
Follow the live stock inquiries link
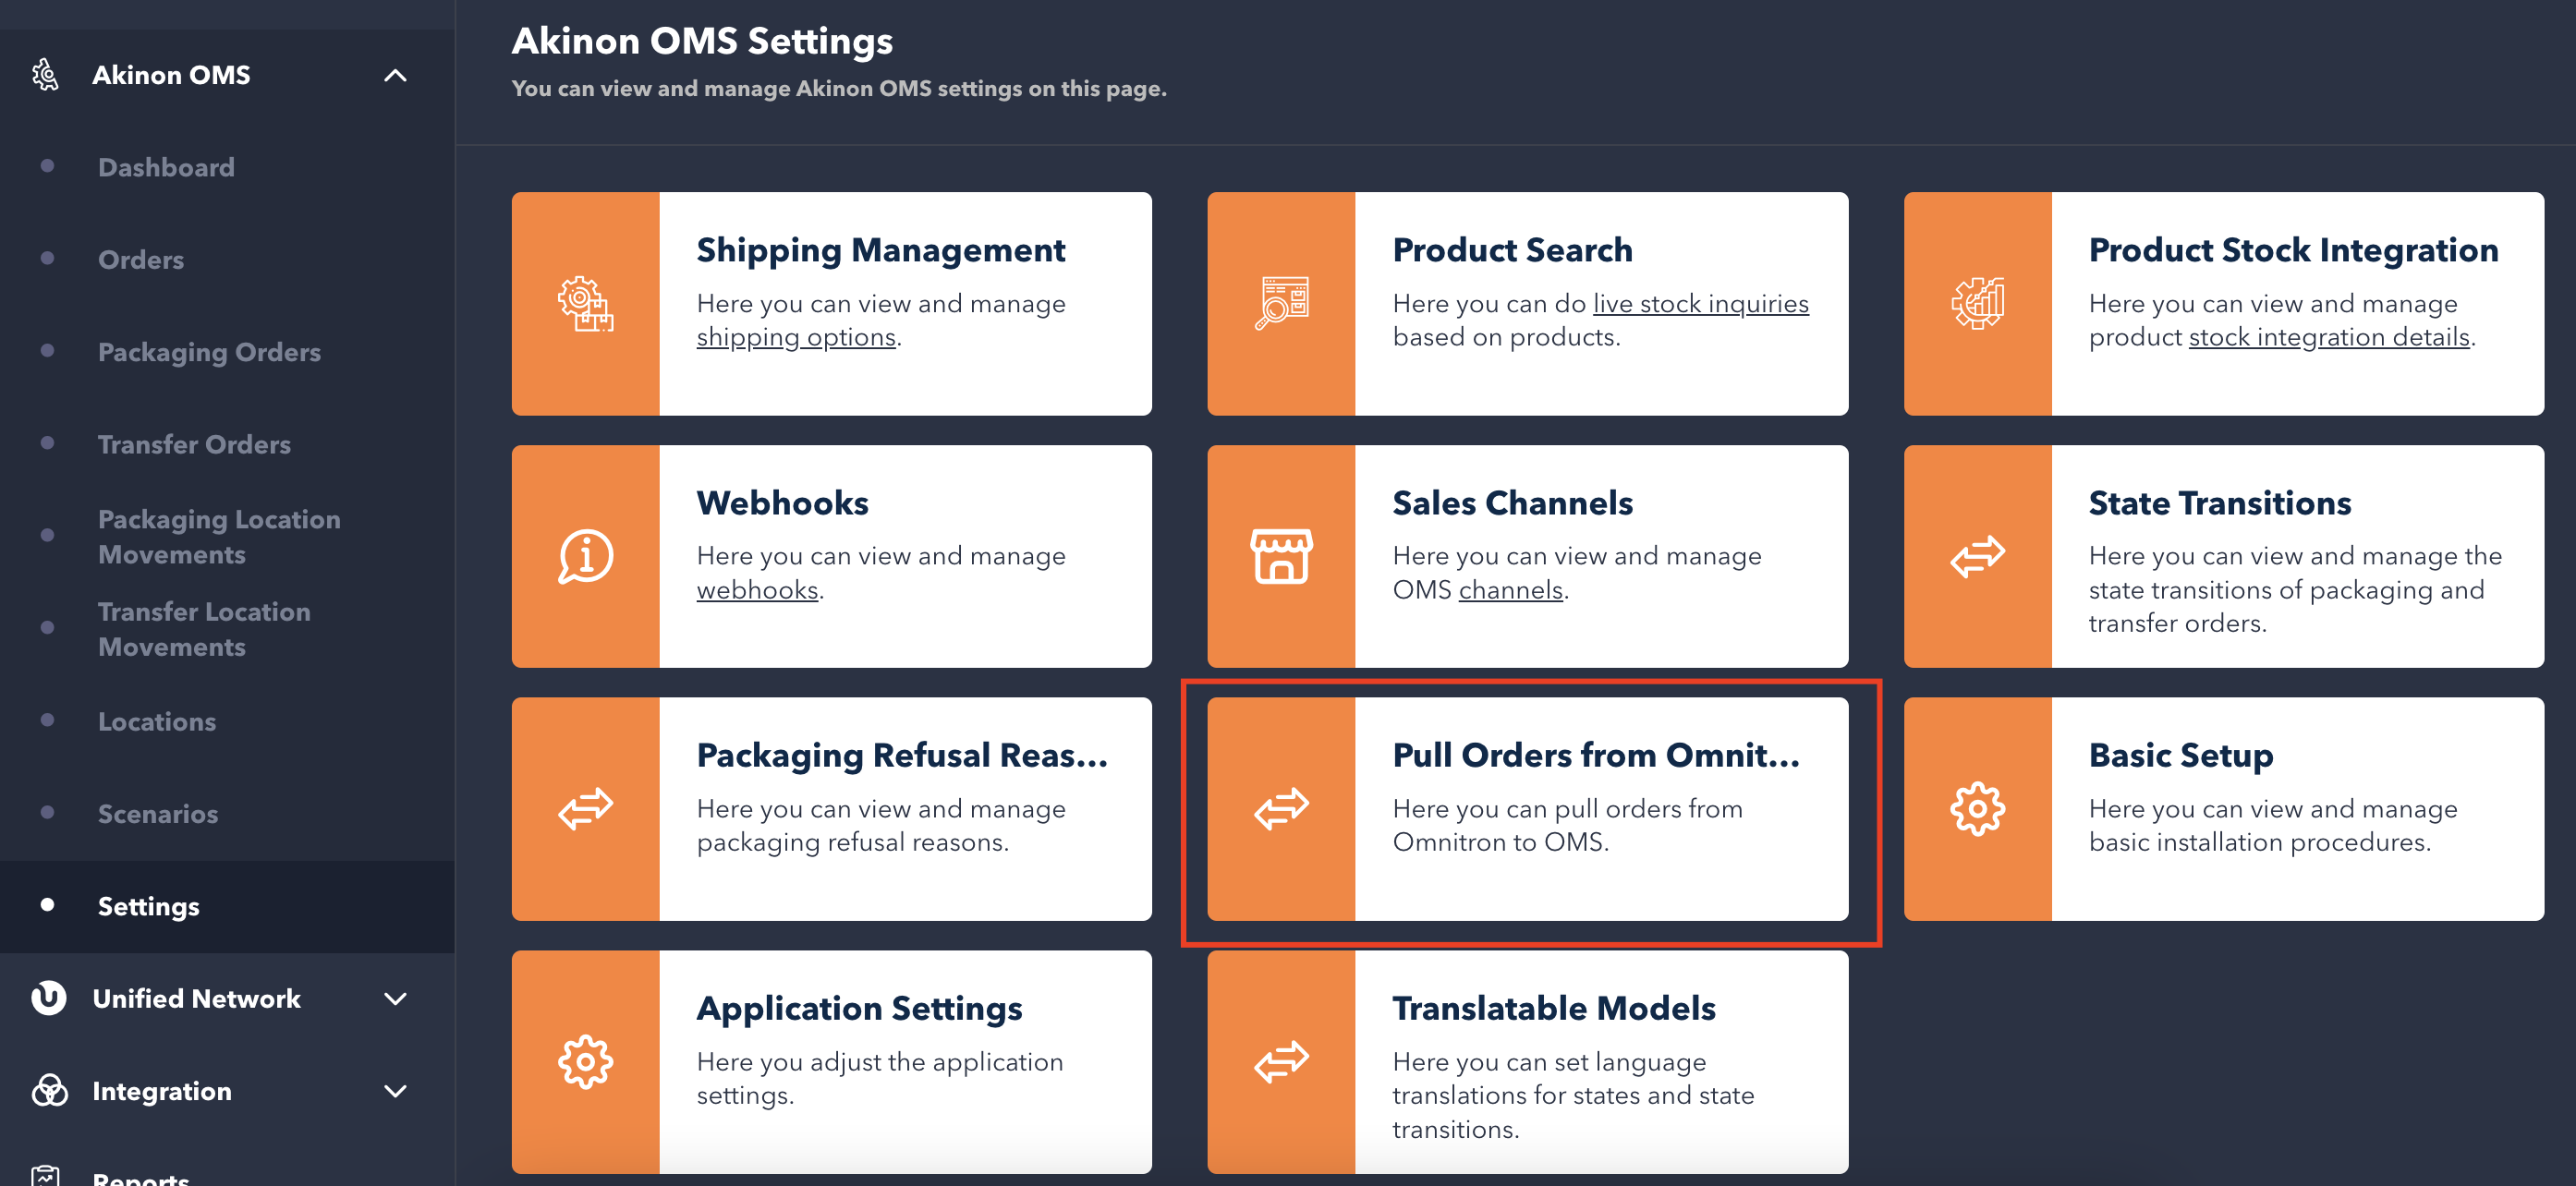coord(1700,304)
